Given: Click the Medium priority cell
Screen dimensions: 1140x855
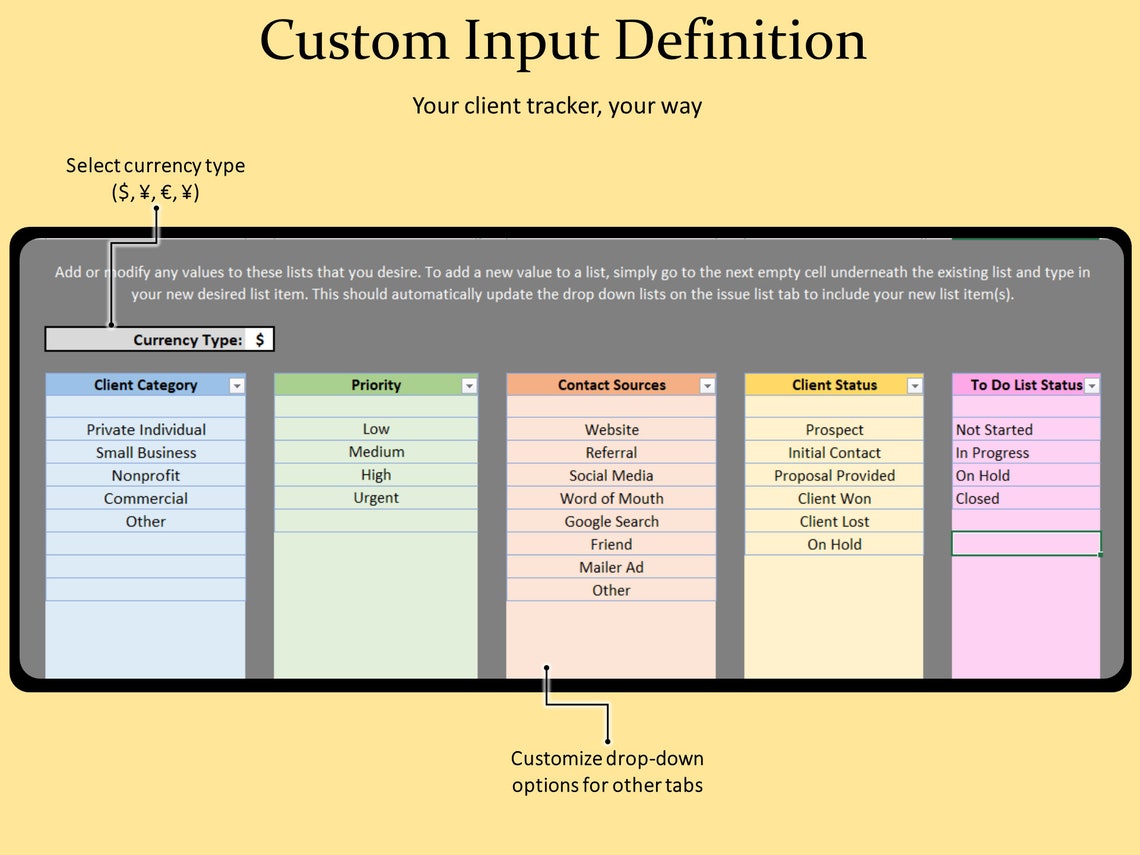Looking at the screenshot, I should [x=375, y=452].
